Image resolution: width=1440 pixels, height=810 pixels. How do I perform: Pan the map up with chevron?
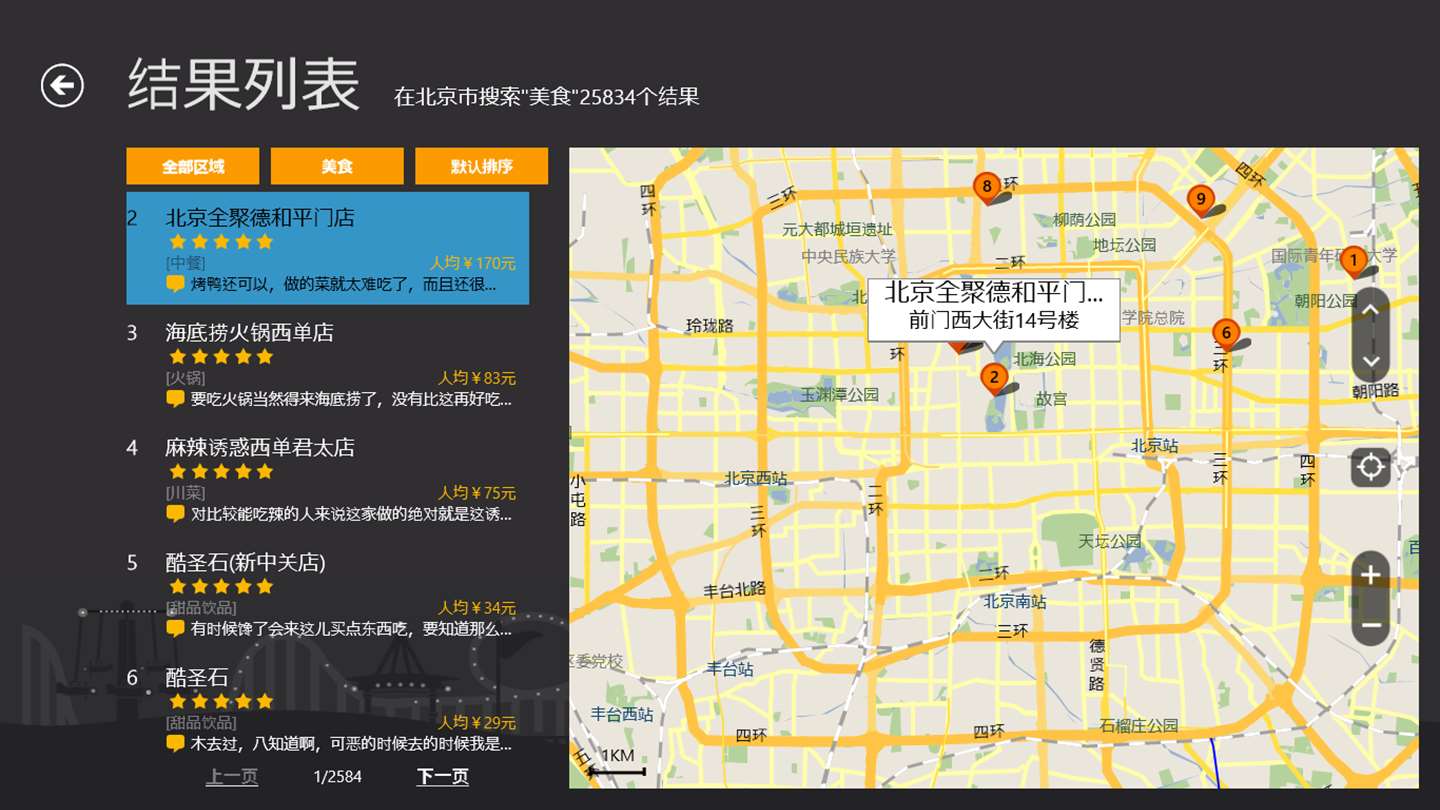coord(1370,310)
